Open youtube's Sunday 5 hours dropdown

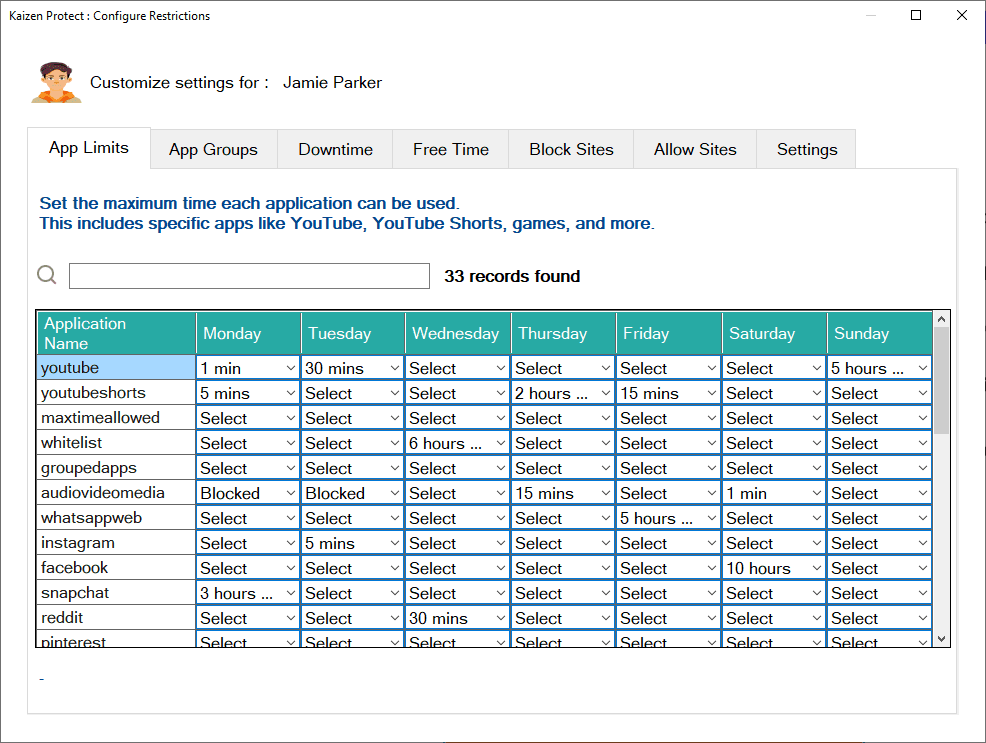(878, 367)
